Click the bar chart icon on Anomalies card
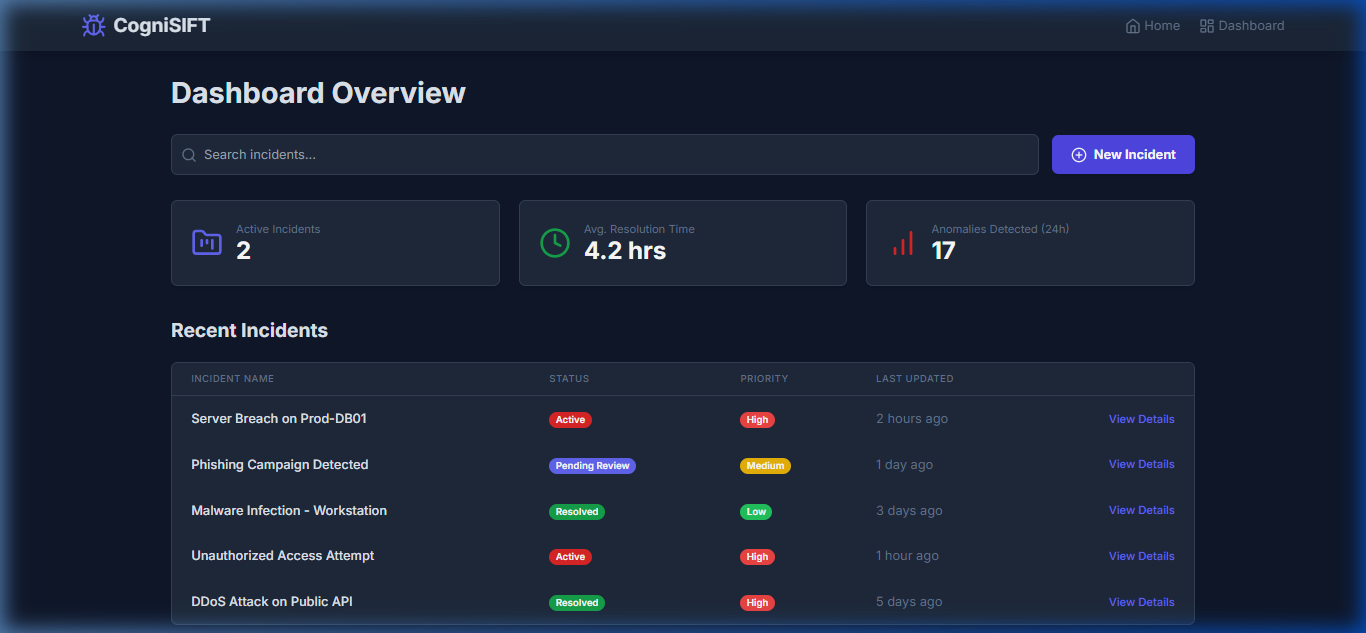 pyautogui.click(x=903, y=243)
